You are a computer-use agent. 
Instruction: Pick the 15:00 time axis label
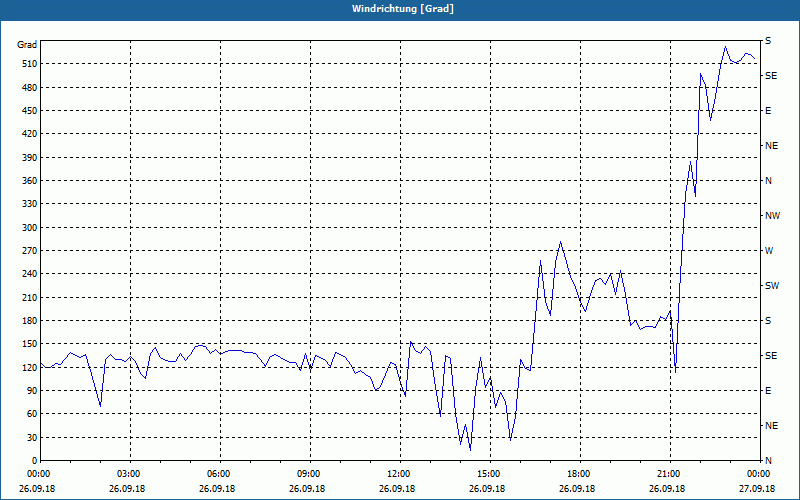(490, 474)
